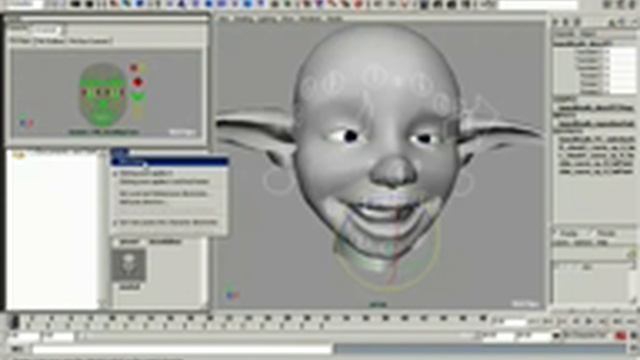Open the character set dropdown near auto key

tap(584, 336)
